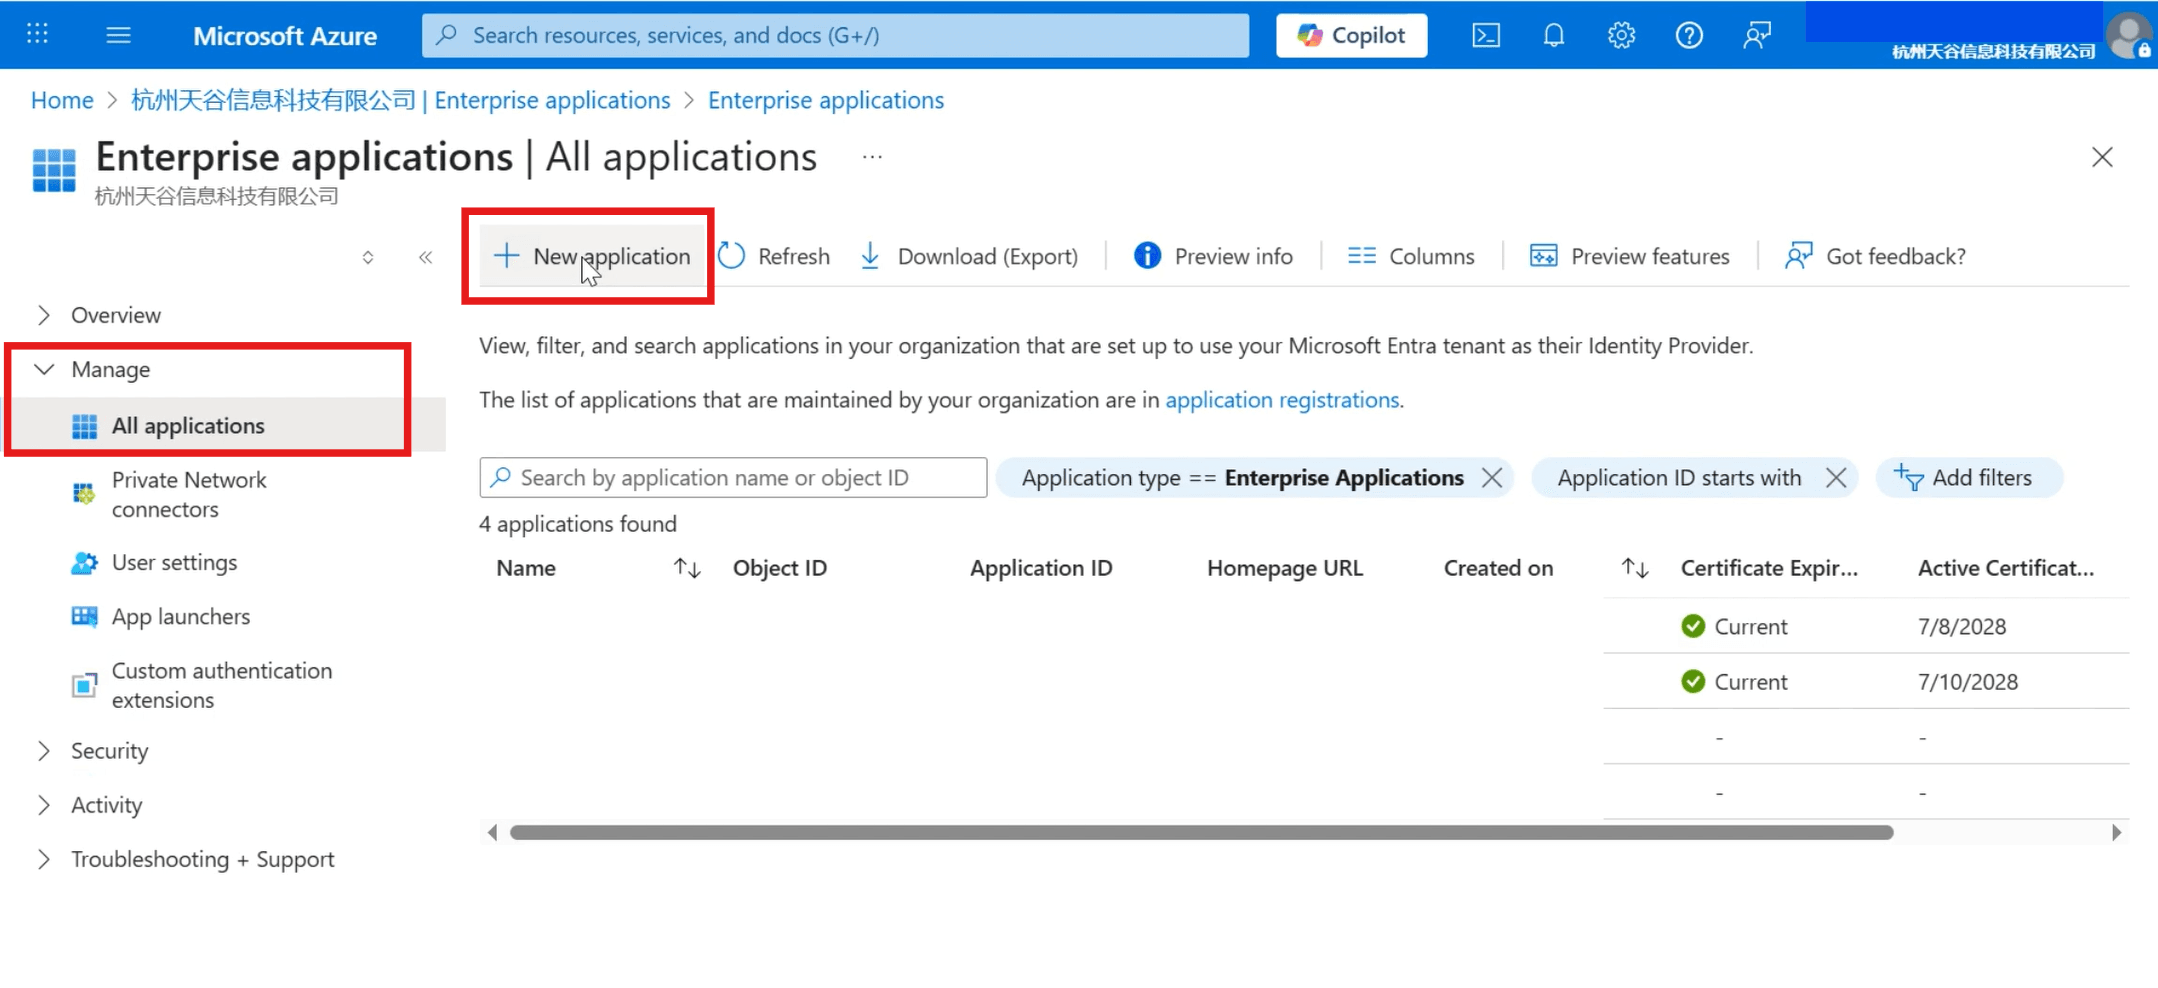This screenshot has height=988, width=2158.
Task: Focus the global search resources box
Action: pyautogui.click(x=835, y=35)
